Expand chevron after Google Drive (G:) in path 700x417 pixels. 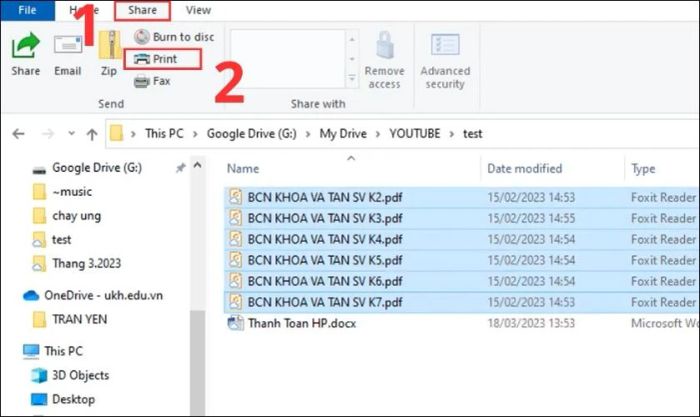click(x=308, y=134)
